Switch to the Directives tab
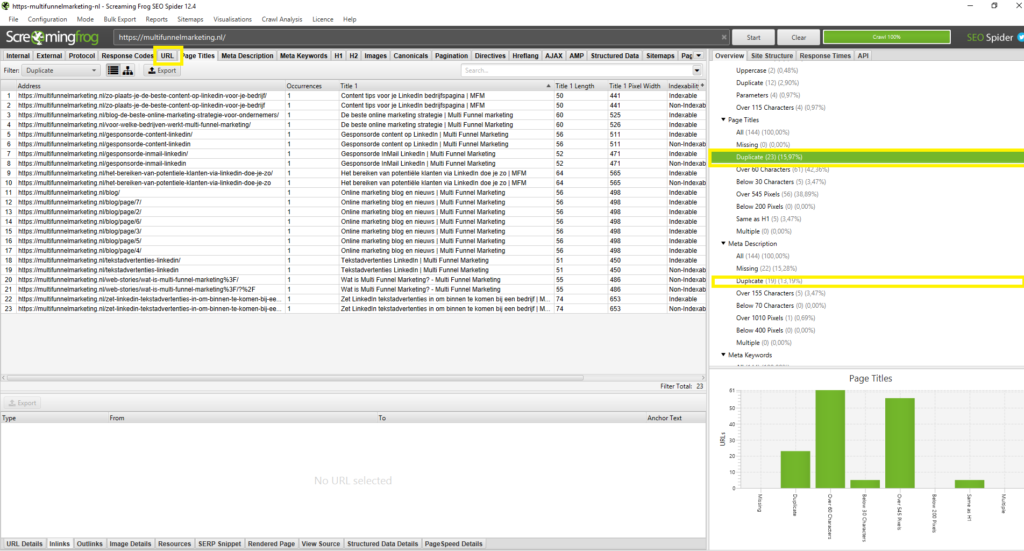 click(x=490, y=55)
